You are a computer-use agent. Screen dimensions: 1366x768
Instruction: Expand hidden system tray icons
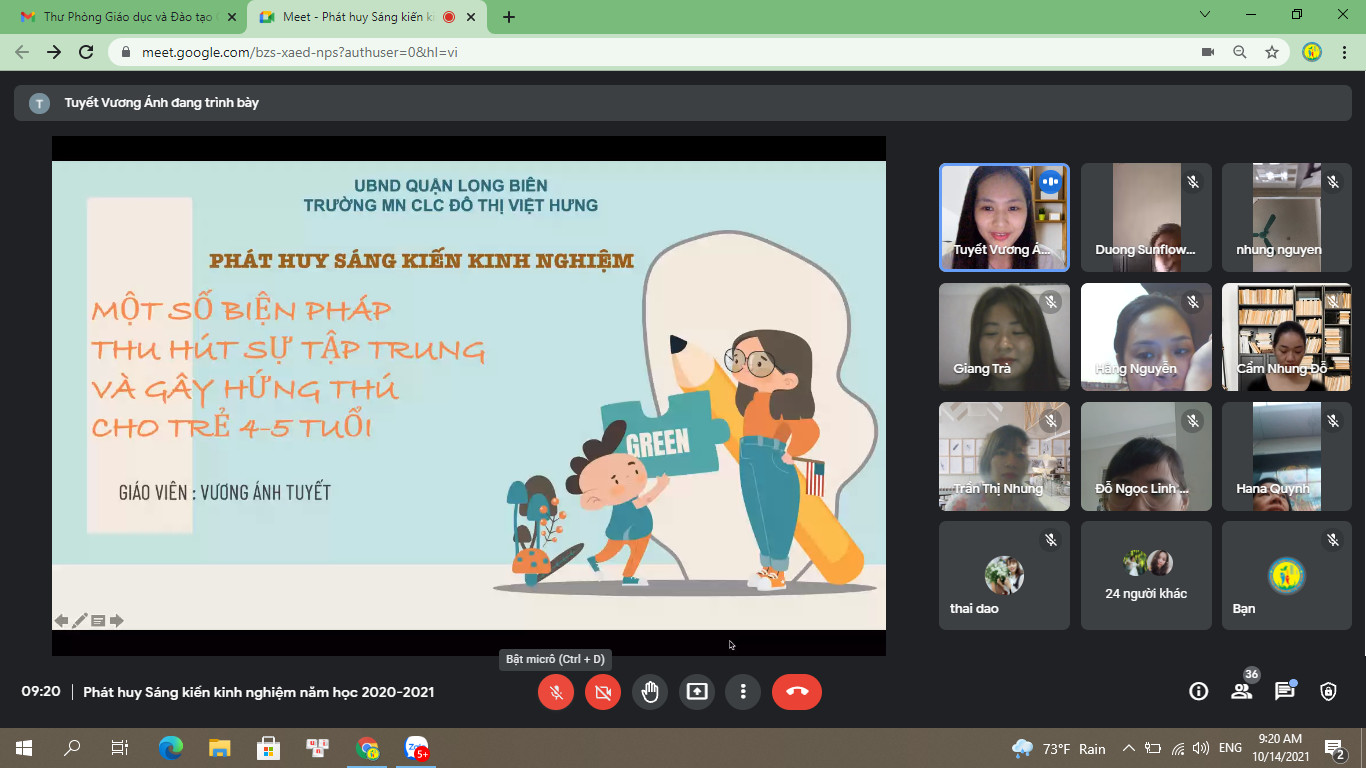[x=1129, y=748]
